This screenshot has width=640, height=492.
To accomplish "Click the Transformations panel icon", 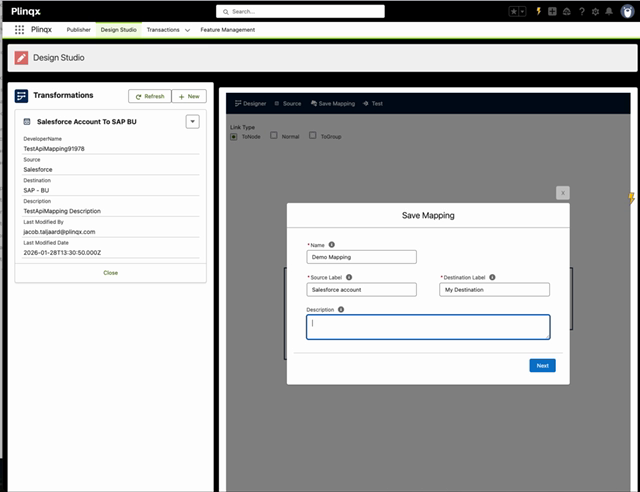I will point(21,96).
